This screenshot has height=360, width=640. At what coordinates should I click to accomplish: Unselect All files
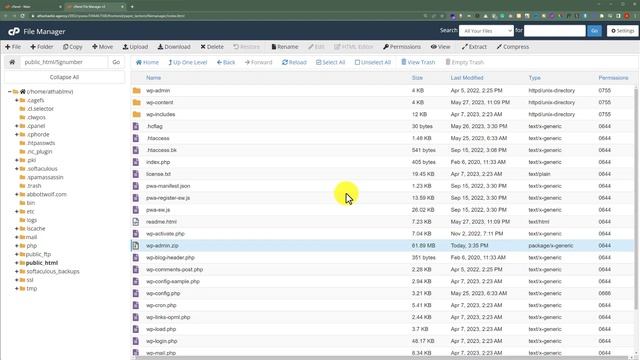(x=373, y=62)
